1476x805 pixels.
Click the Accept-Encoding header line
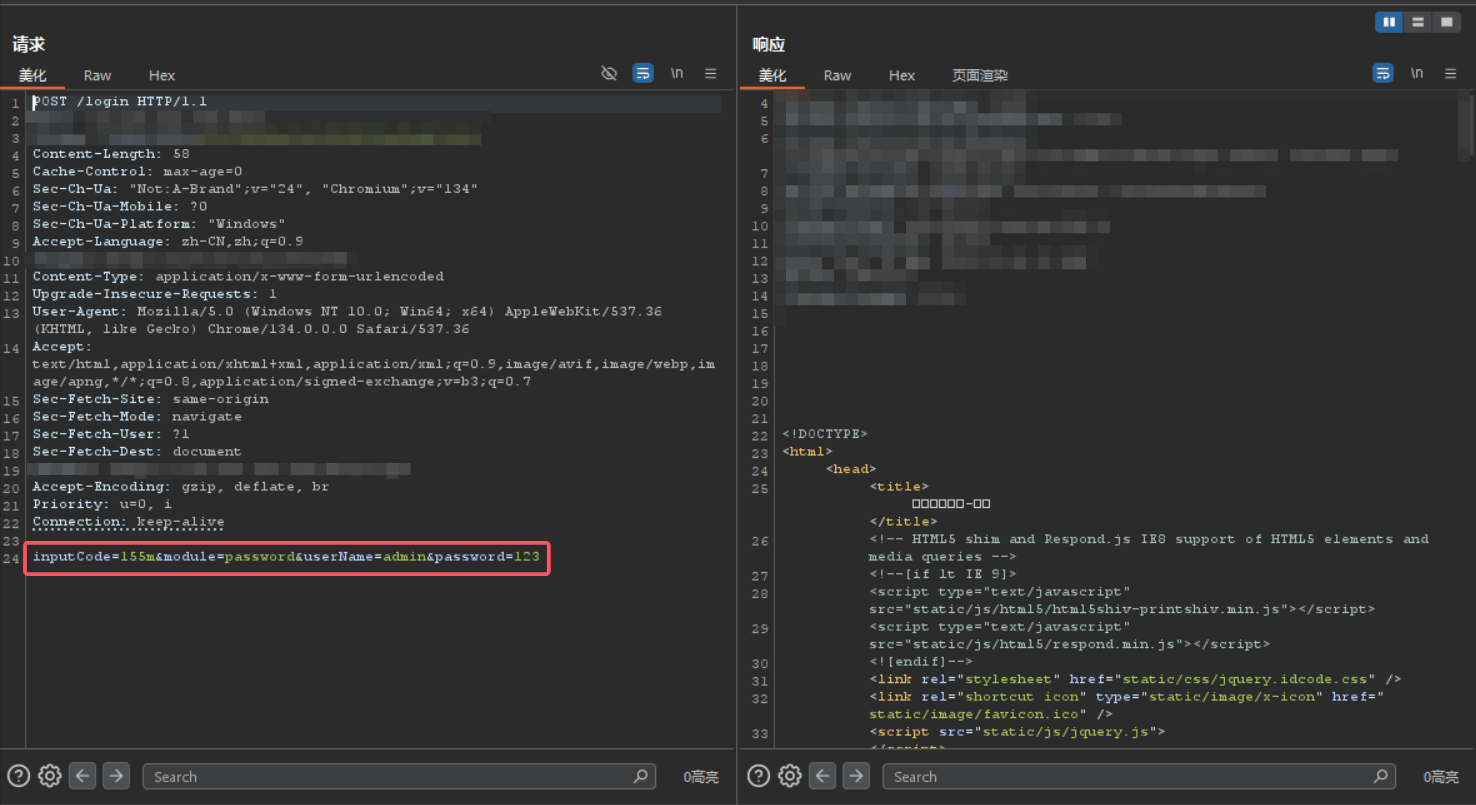tap(181, 487)
